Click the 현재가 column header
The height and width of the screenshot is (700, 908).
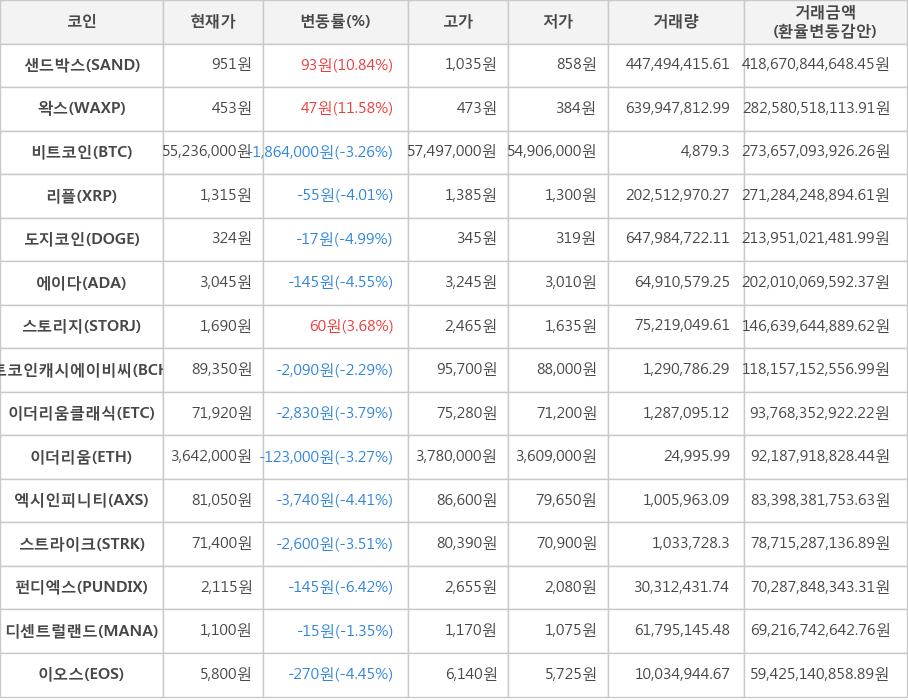tap(213, 21)
